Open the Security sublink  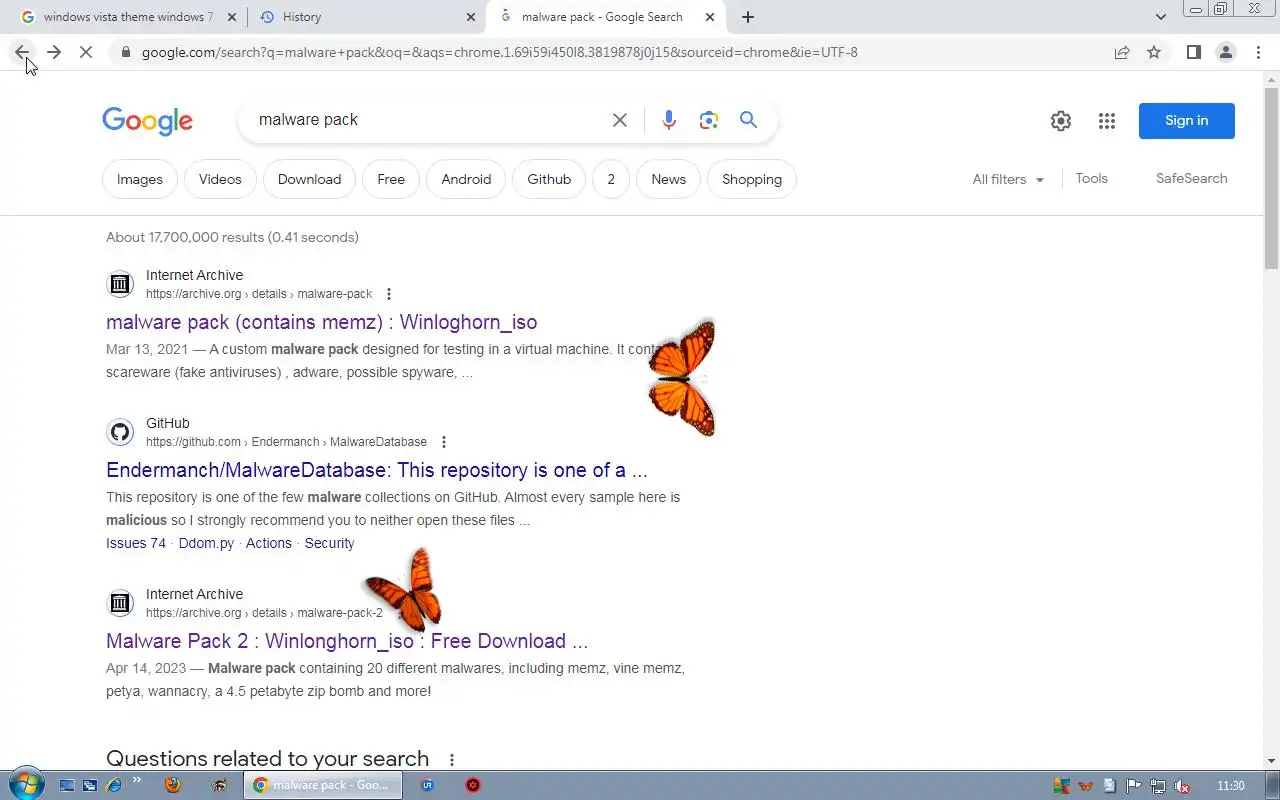(329, 543)
